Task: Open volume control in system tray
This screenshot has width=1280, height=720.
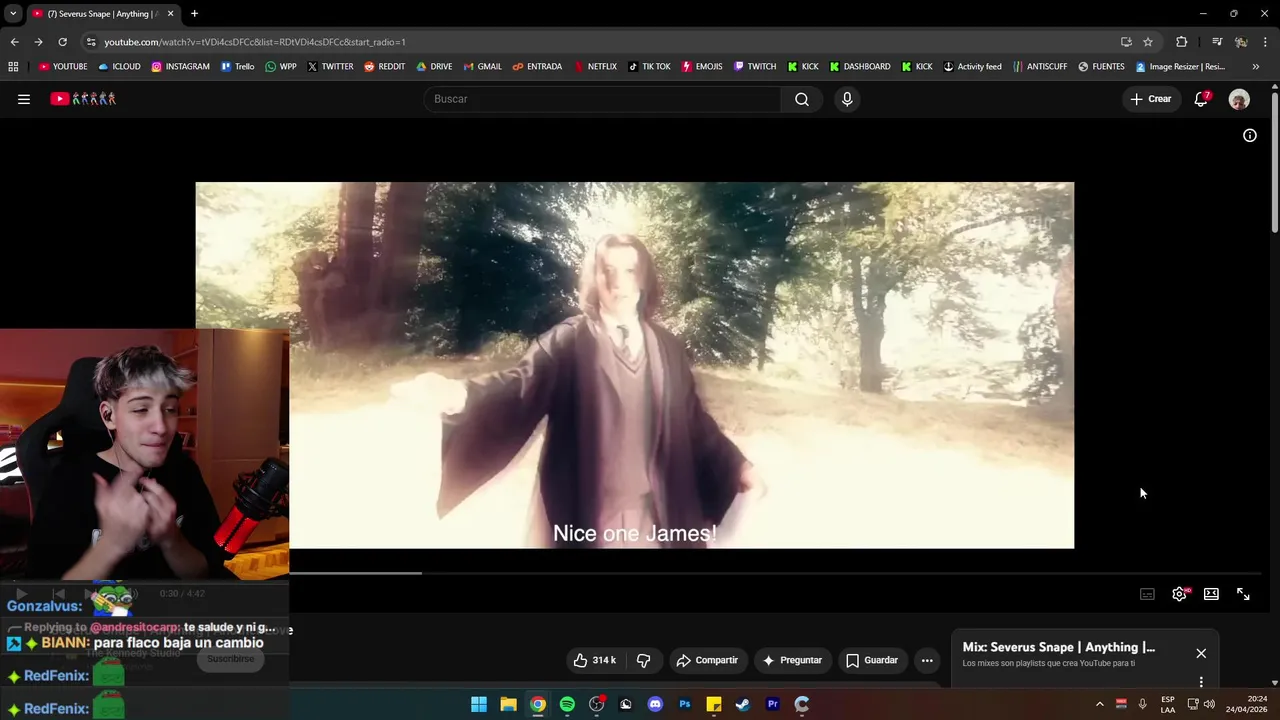Action: [1209, 704]
